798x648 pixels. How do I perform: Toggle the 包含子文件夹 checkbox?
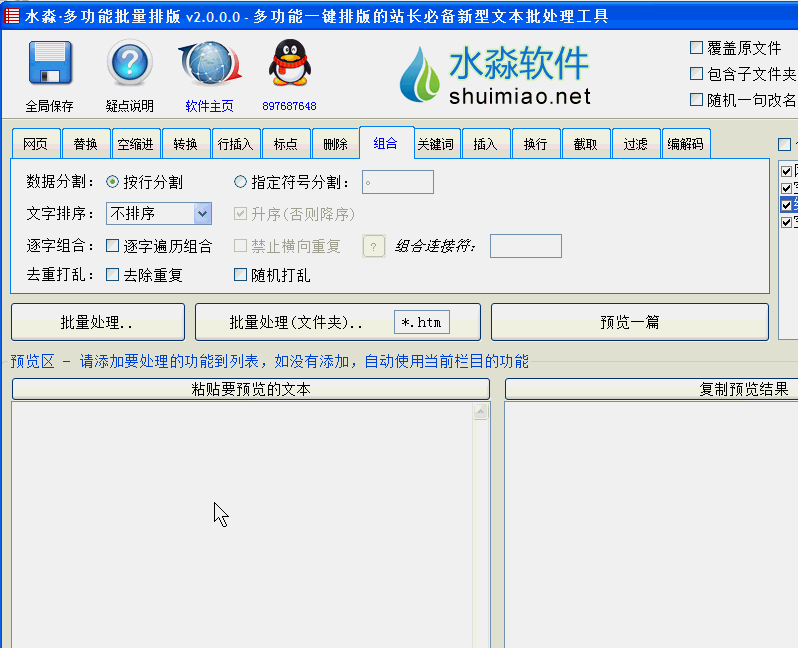point(697,74)
